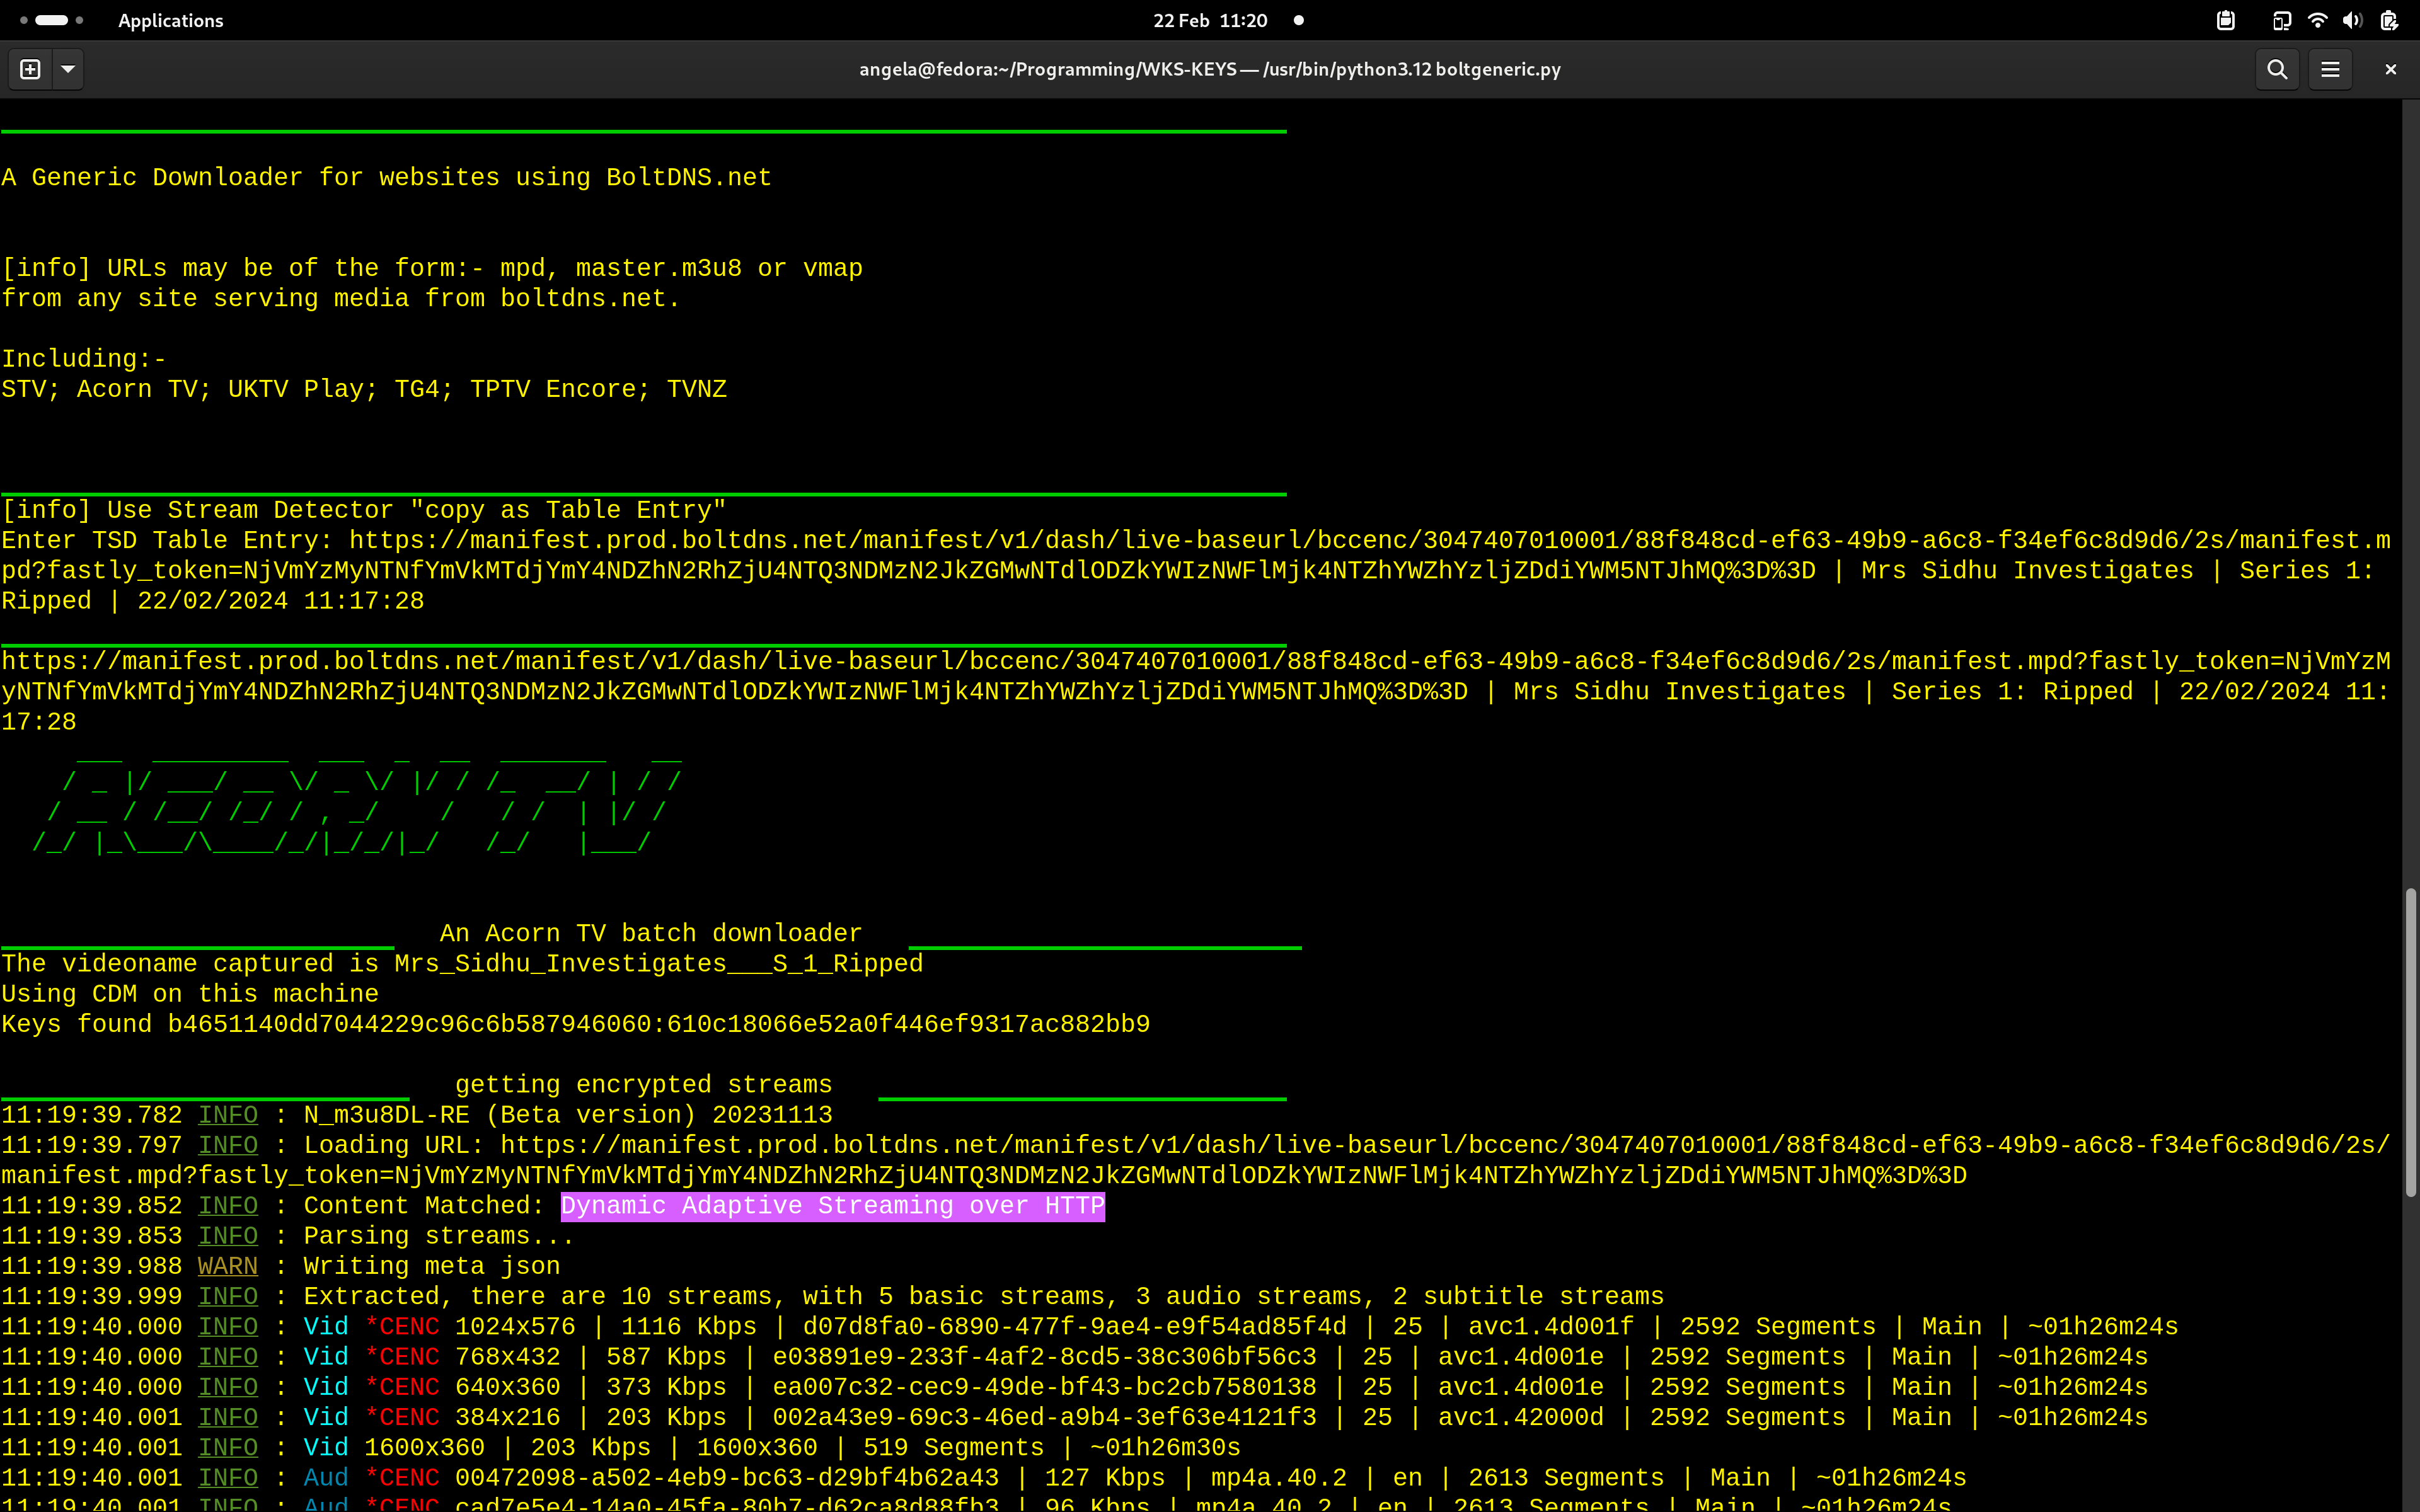Open the Wi-Fi network indicator
Viewport: 2420px width, 1512px height.
coord(2317,20)
